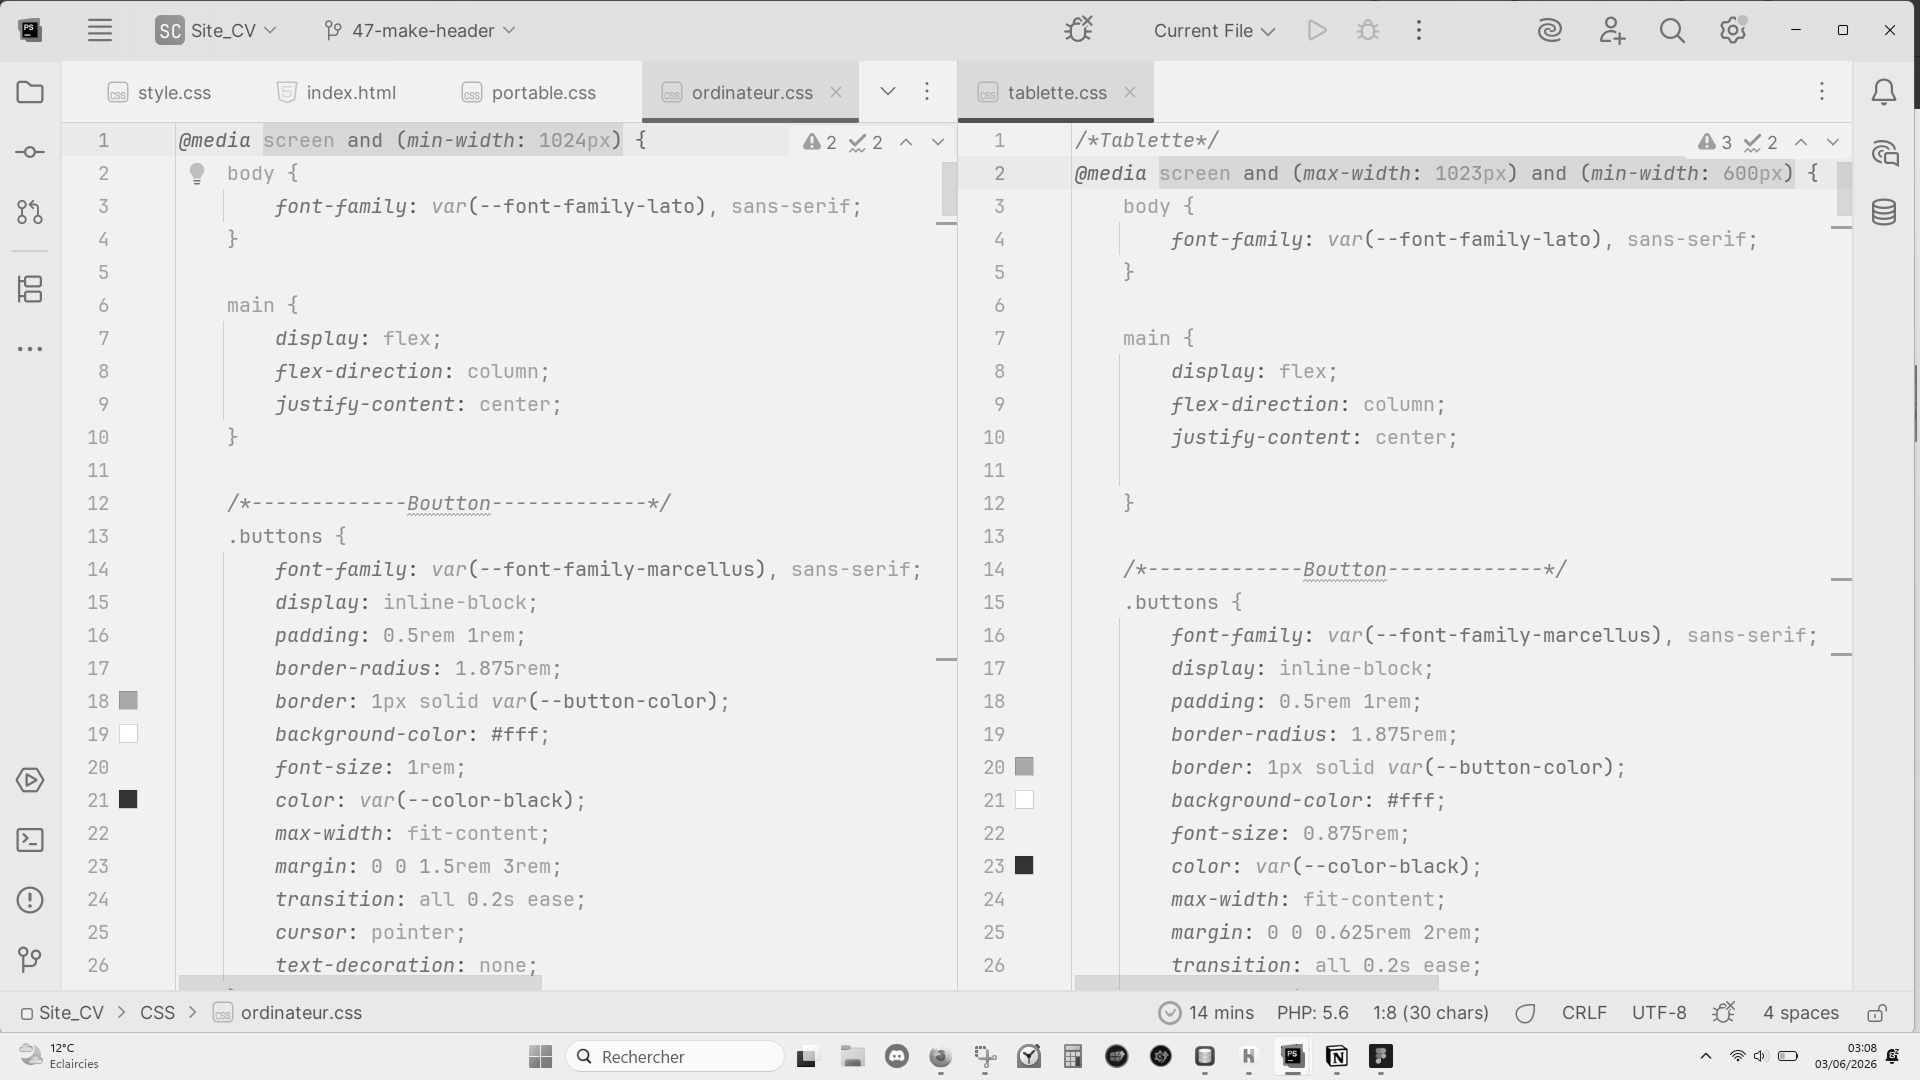The width and height of the screenshot is (1920, 1080).
Task: Go to previous highlighted error in tablette.css
Action: 1801,142
